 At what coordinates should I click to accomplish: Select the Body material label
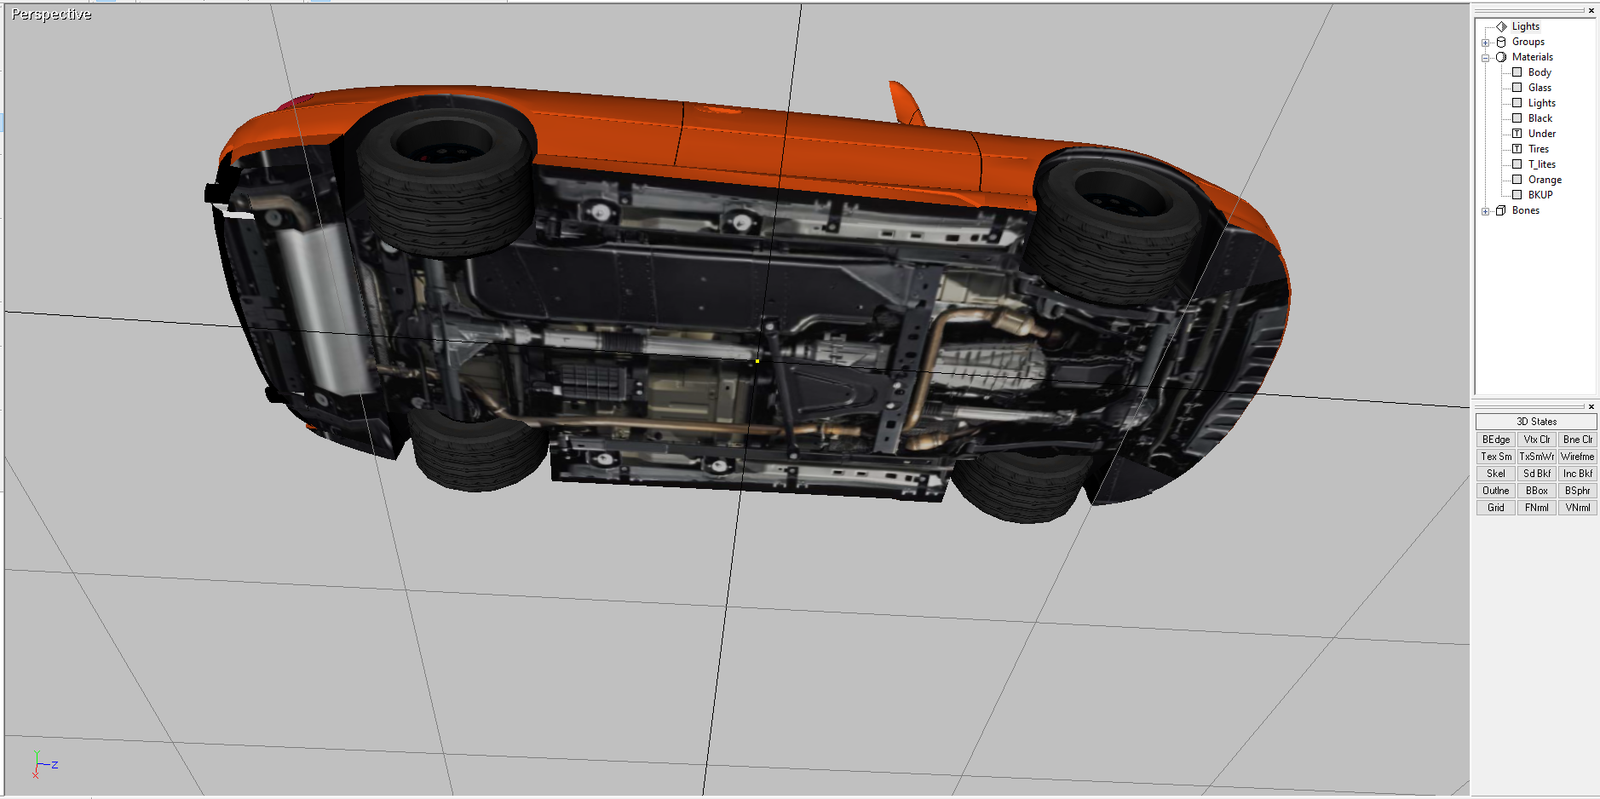(1539, 72)
